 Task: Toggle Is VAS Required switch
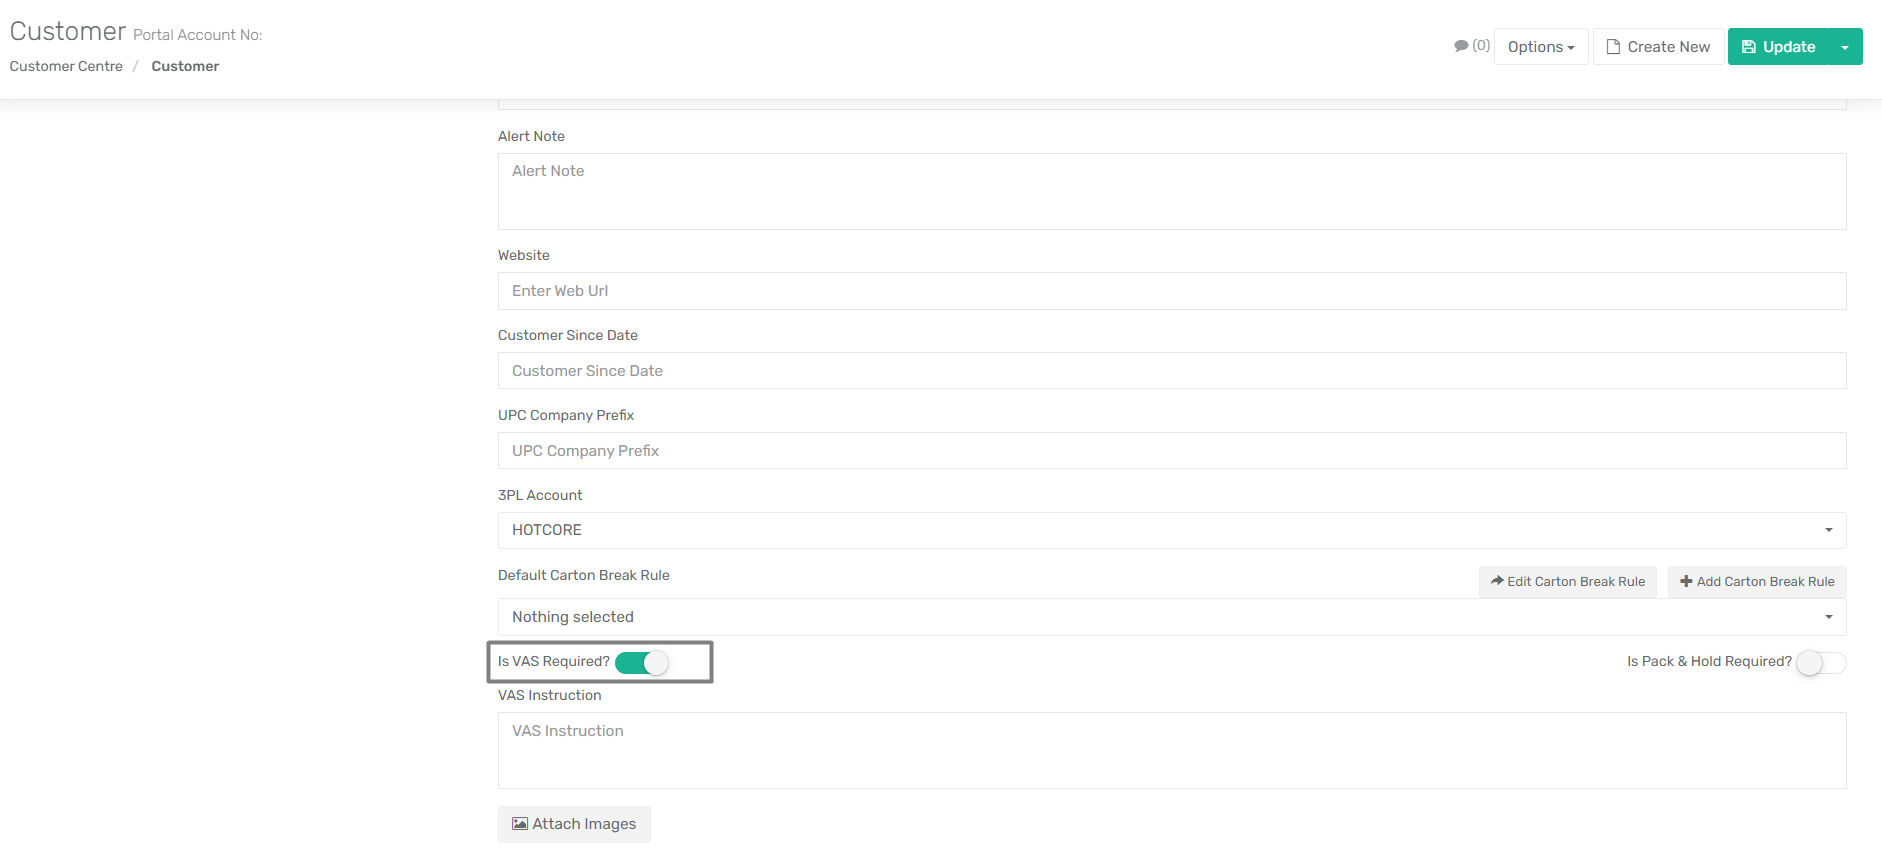coord(642,663)
